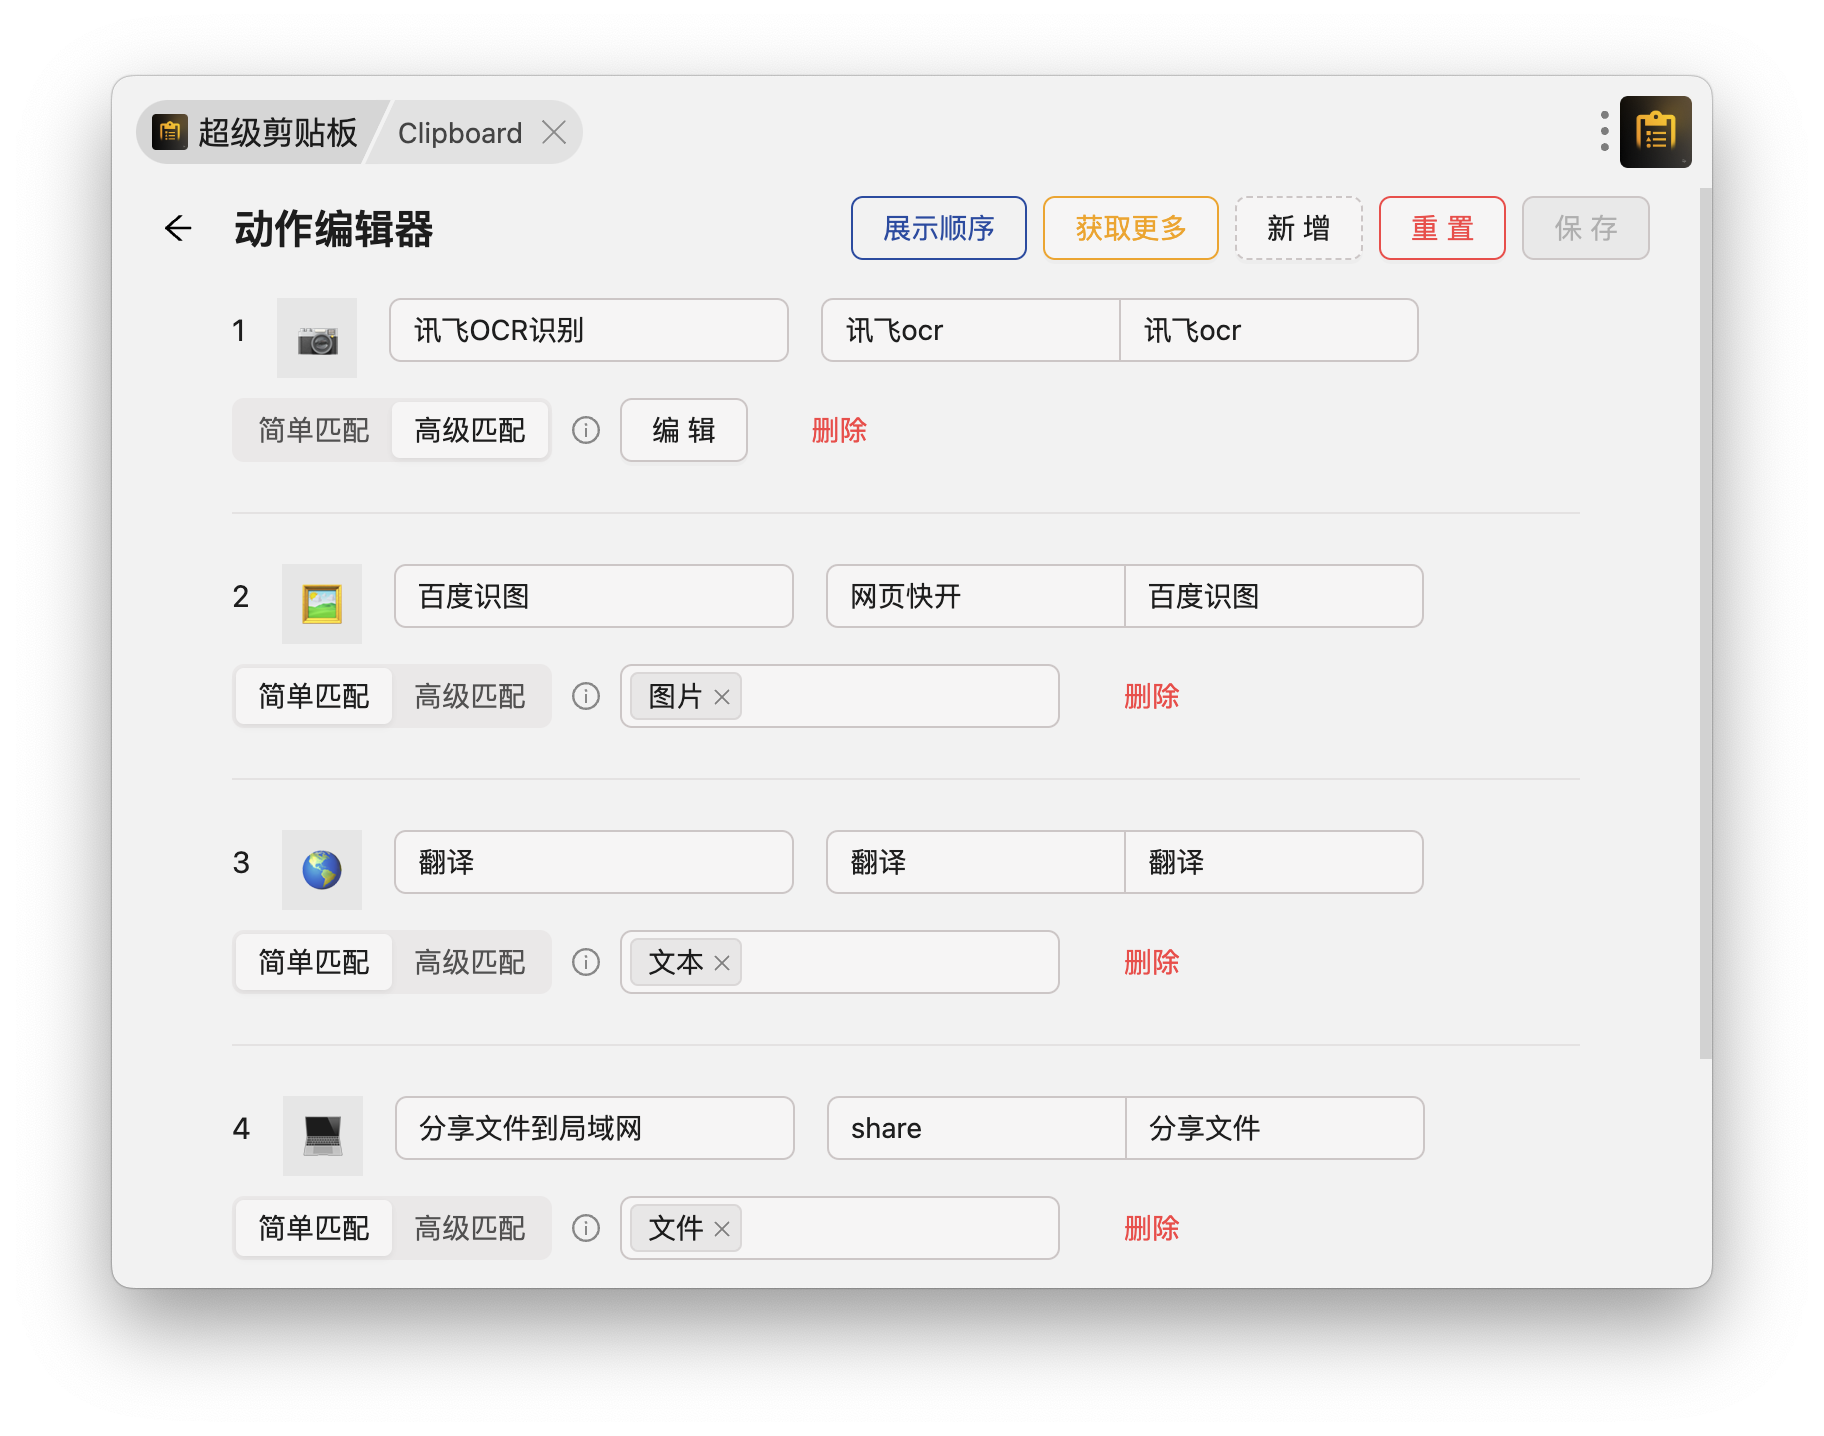Click the 获取更多 button
Image resolution: width=1824 pixels, height=1436 pixels.
pos(1131,228)
